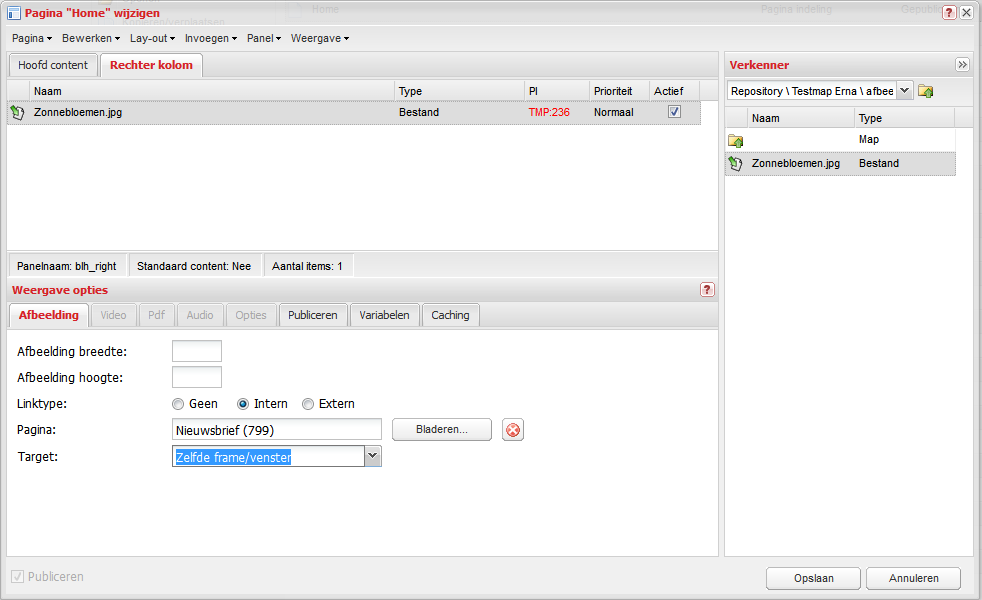
Task: Select the Afbeelding tab
Action: click(49, 315)
